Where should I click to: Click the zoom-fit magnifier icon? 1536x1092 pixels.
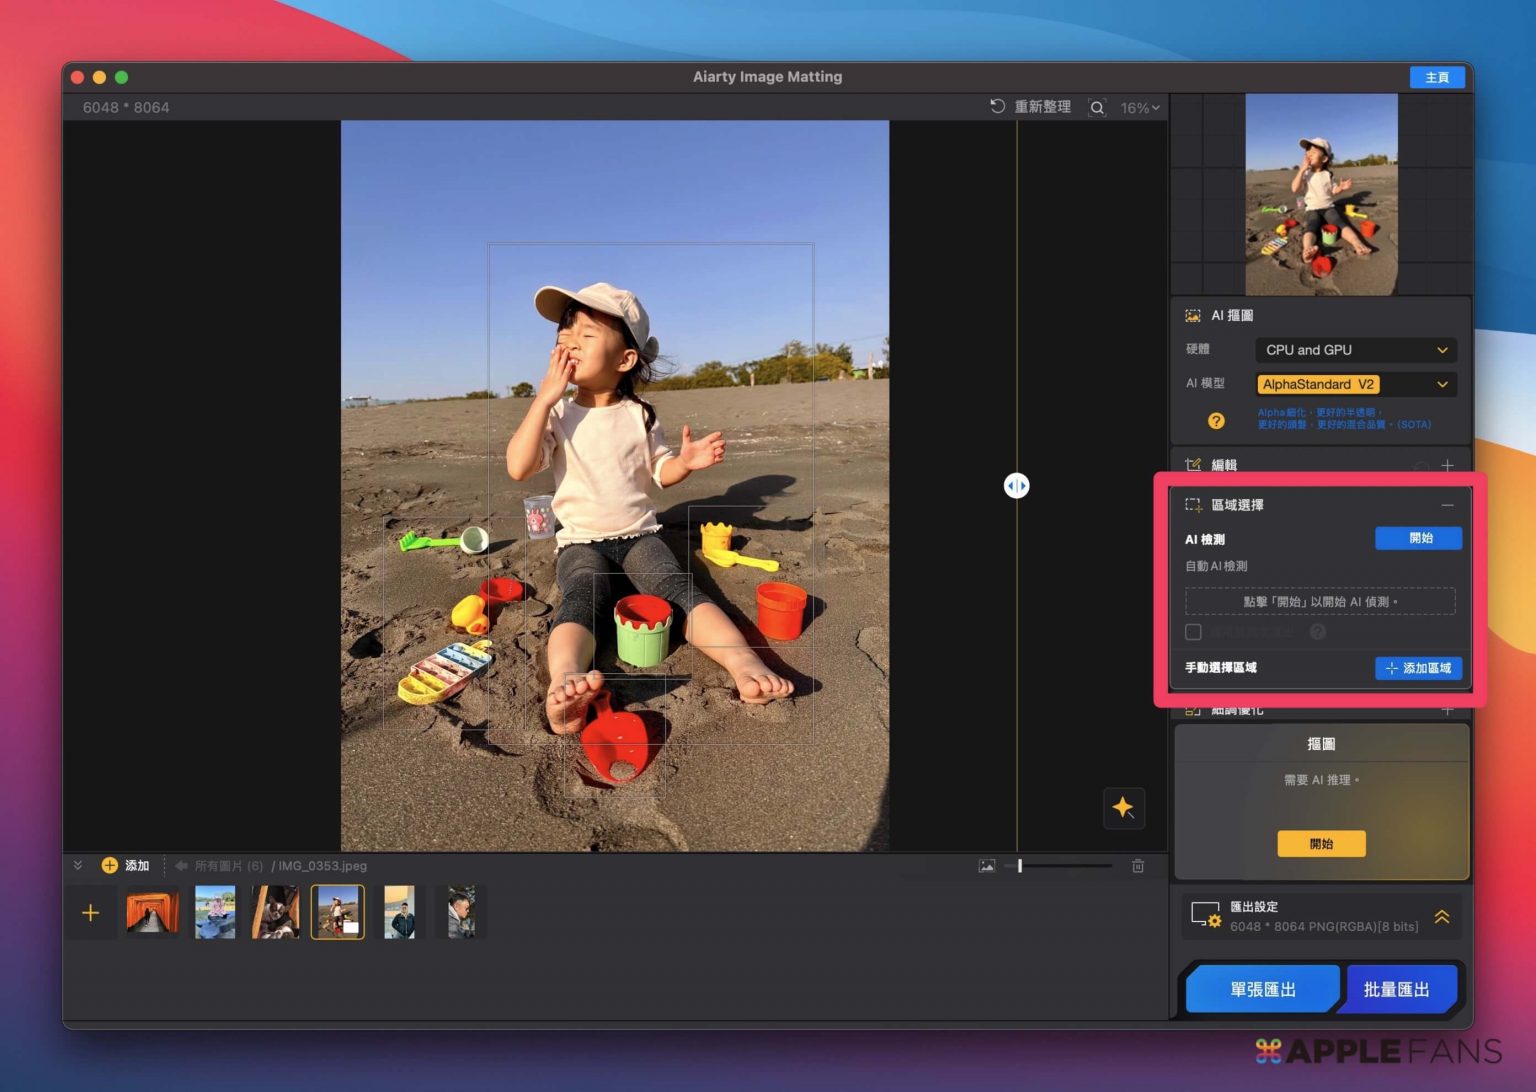tap(1097, 108)
